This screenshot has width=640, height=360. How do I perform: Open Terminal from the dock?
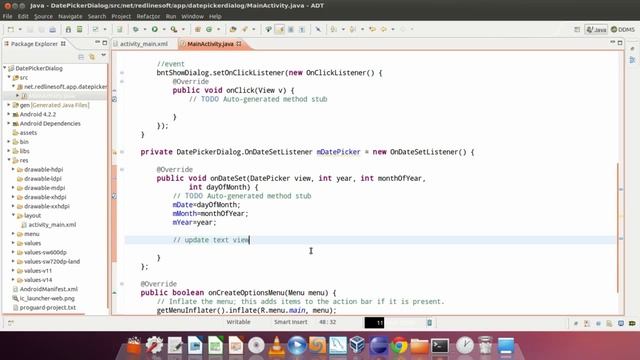point(440,345)
